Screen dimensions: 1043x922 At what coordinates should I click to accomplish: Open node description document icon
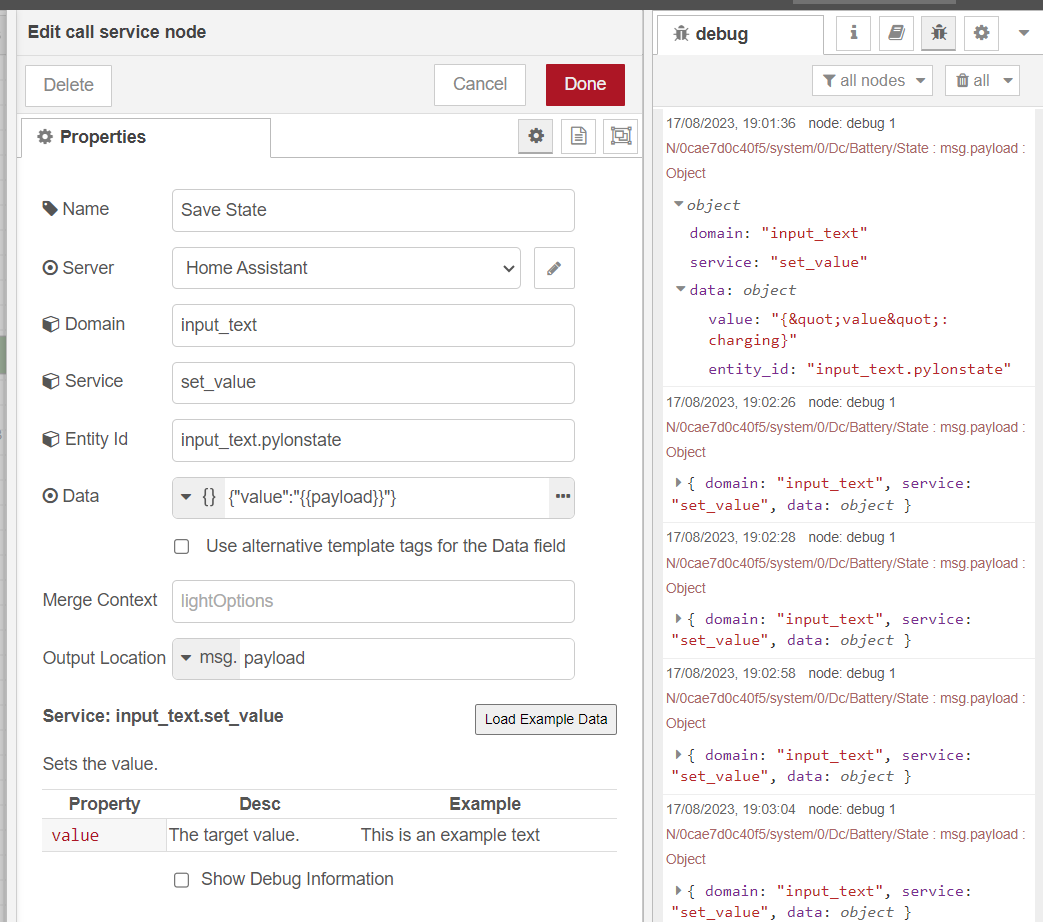[x=578, y=136]
